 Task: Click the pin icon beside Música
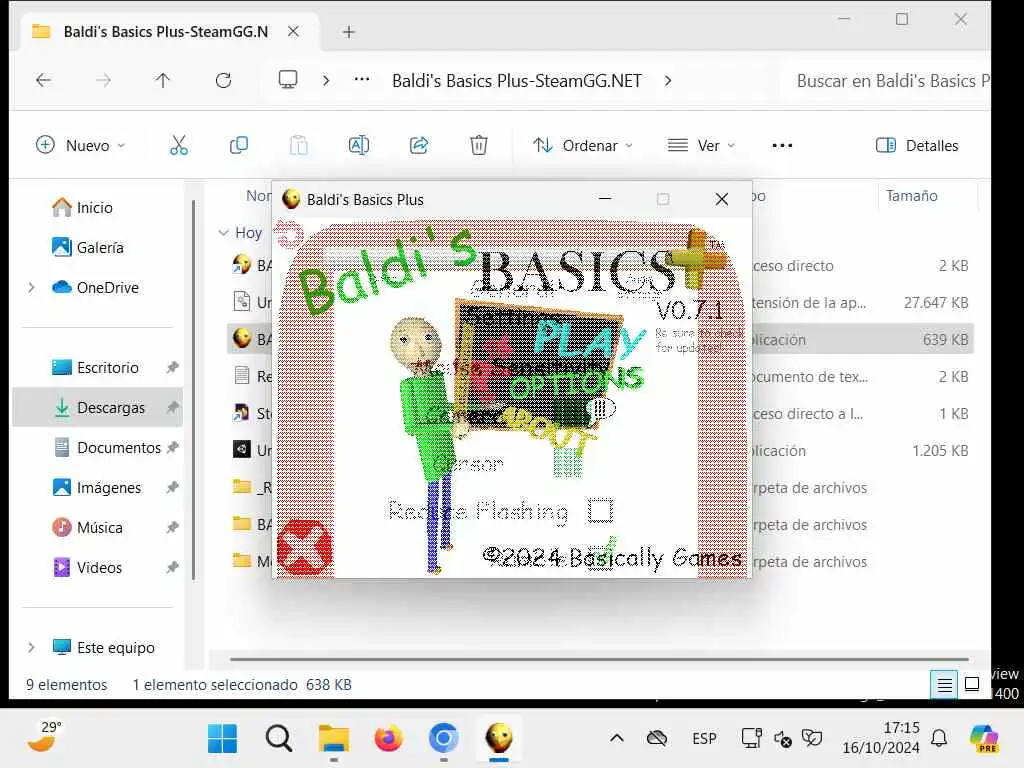[172, 527]
